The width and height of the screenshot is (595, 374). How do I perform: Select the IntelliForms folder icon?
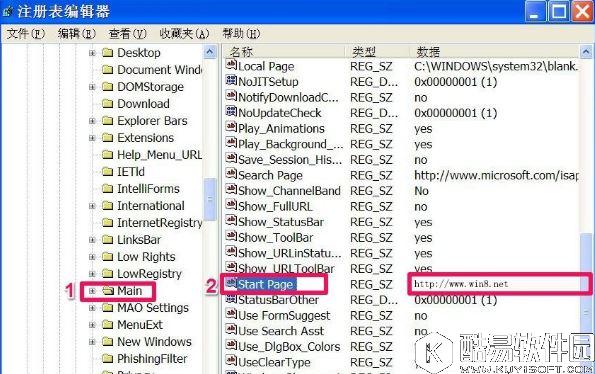(x=108, y=189)
